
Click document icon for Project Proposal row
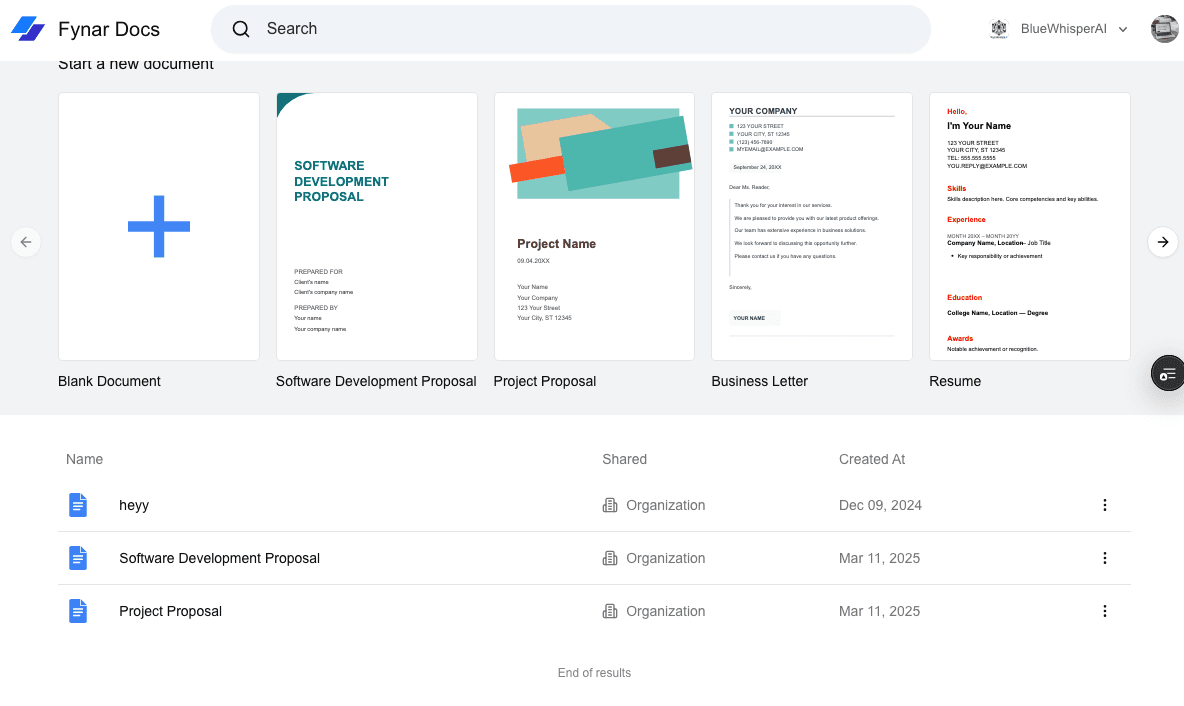click(78, 611)
